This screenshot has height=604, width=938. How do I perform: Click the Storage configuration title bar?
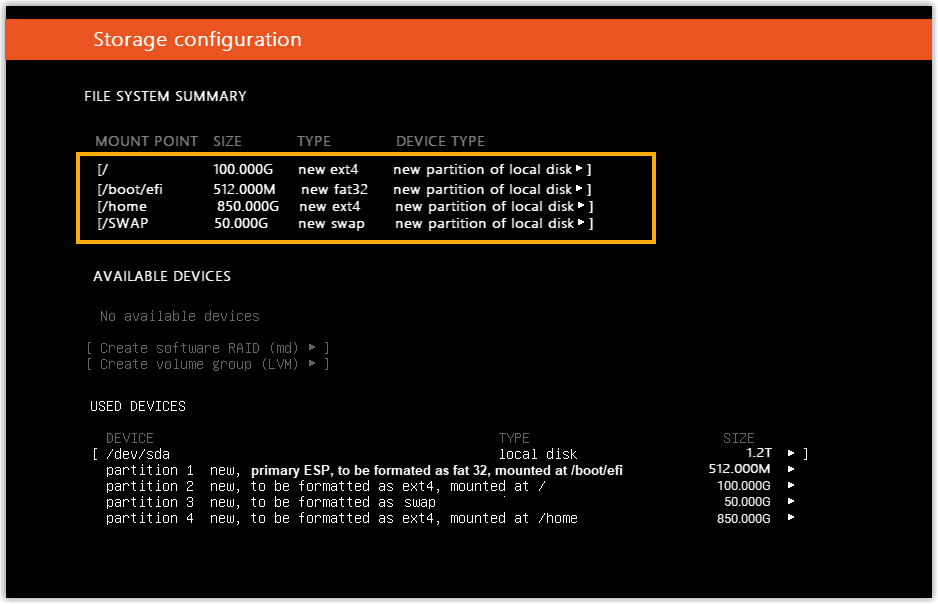468,40
